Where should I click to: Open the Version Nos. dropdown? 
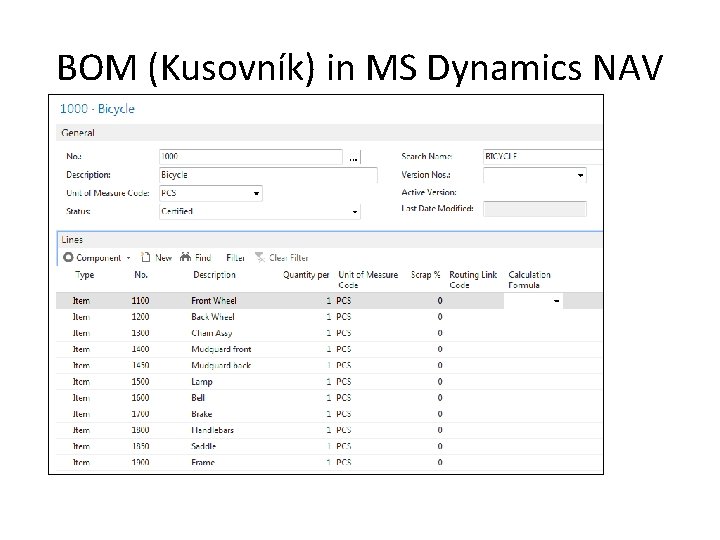click(580, 175)
